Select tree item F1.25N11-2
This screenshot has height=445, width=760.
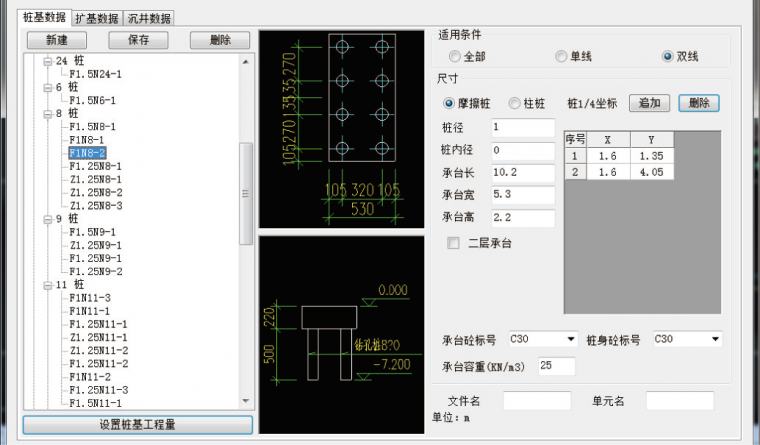click(x=98, y=364)
